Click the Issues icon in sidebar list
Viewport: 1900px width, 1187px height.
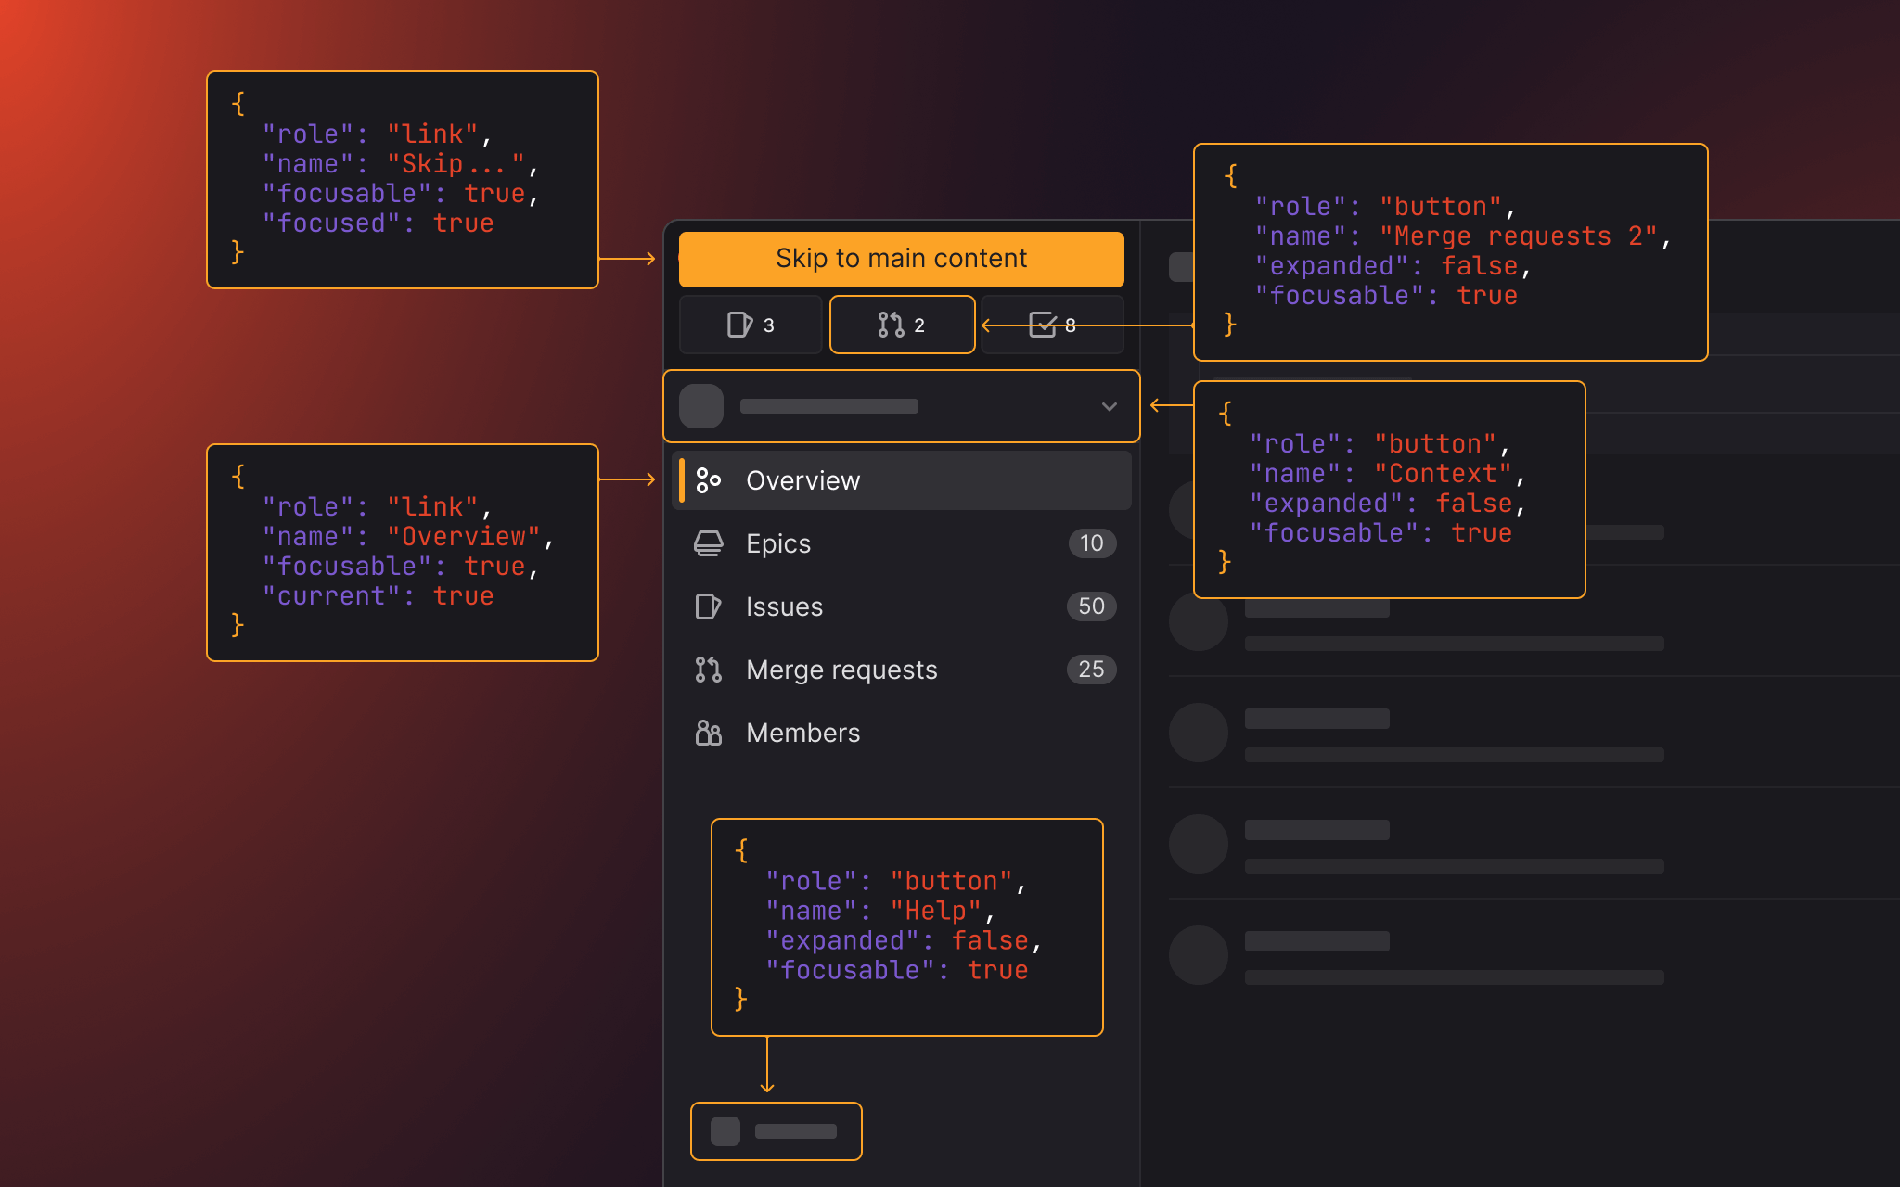708,607
